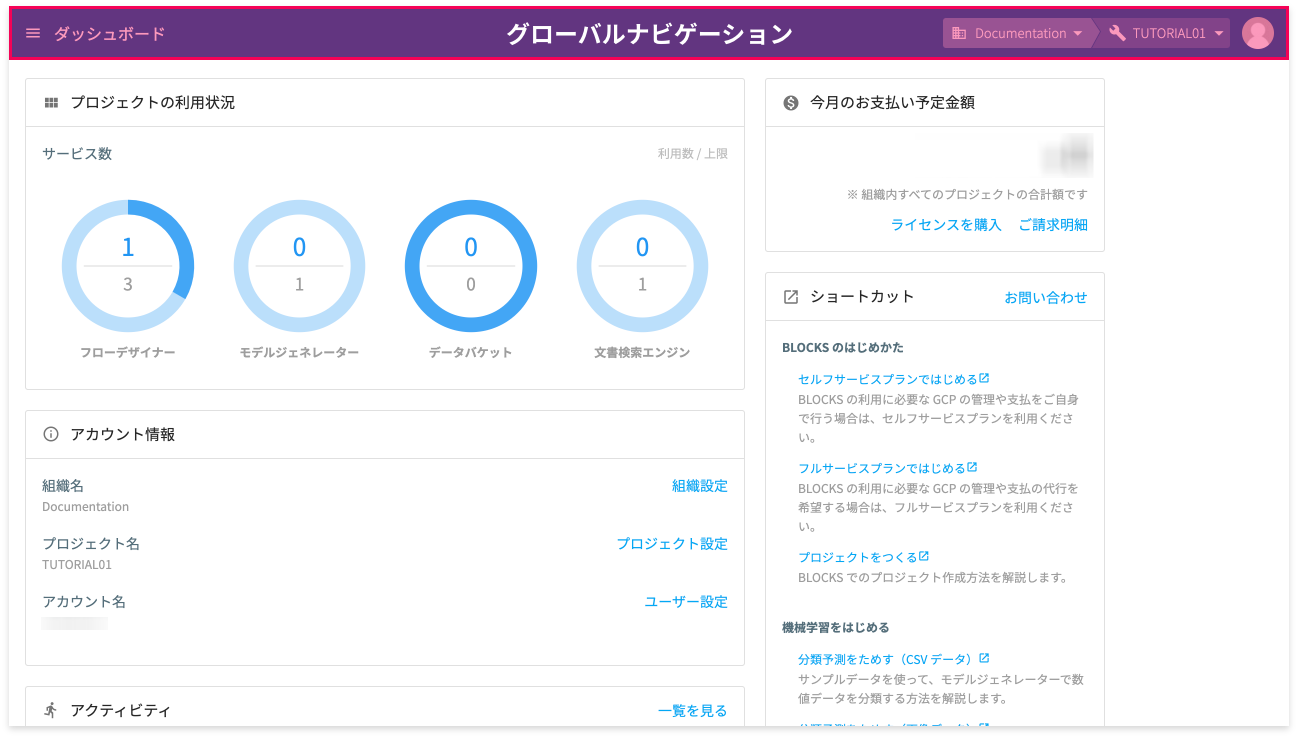Open the ユーザー設定 link

pos(686,602)
